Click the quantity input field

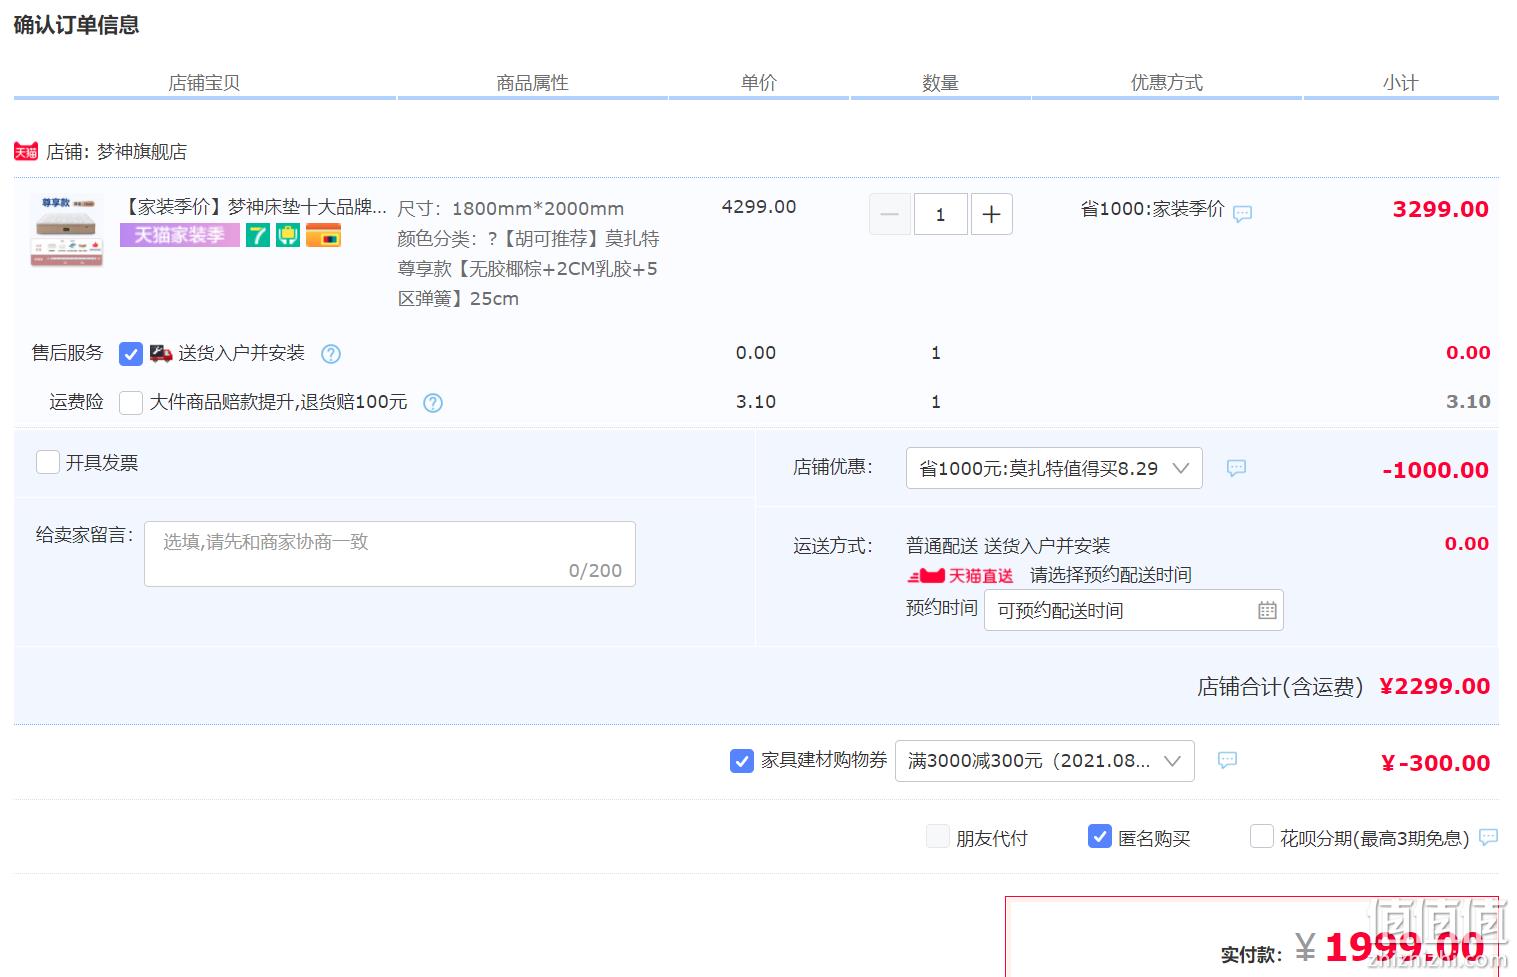point(940,214)
